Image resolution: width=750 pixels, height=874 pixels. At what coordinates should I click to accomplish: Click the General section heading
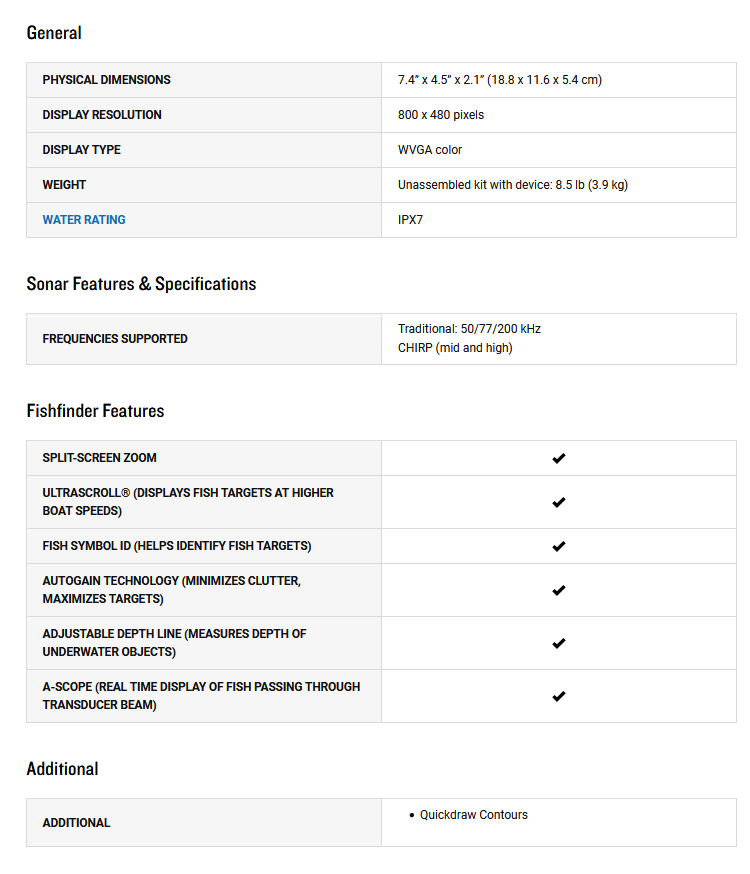(54, 33)
